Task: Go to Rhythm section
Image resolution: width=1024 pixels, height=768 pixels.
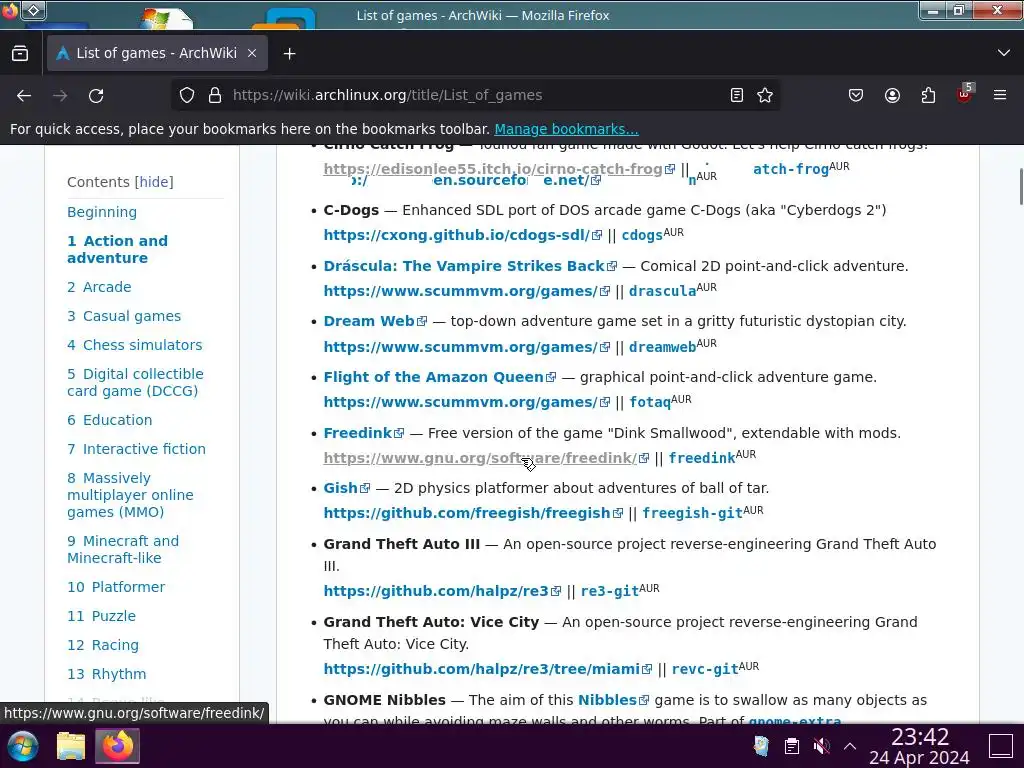Action: (x=106, y=674)
